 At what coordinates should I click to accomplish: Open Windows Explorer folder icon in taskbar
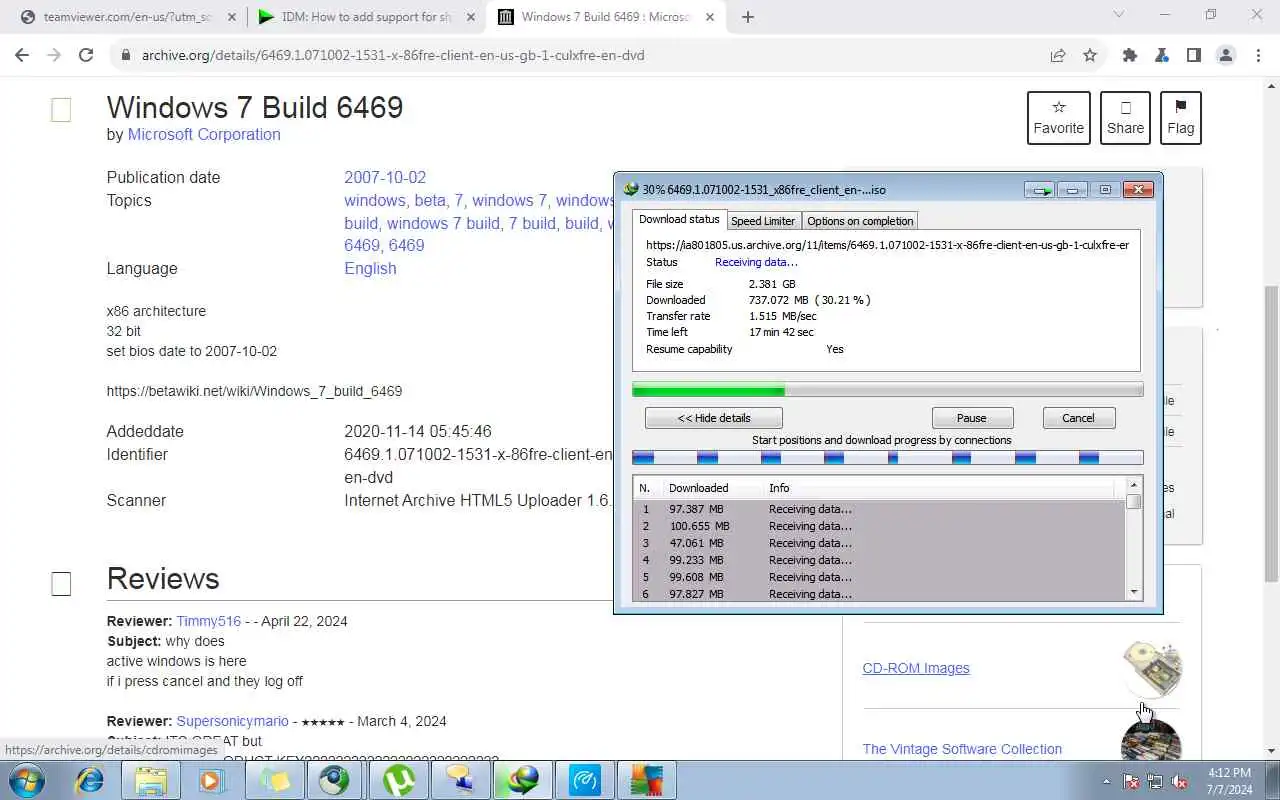click(x=151, y=780)
